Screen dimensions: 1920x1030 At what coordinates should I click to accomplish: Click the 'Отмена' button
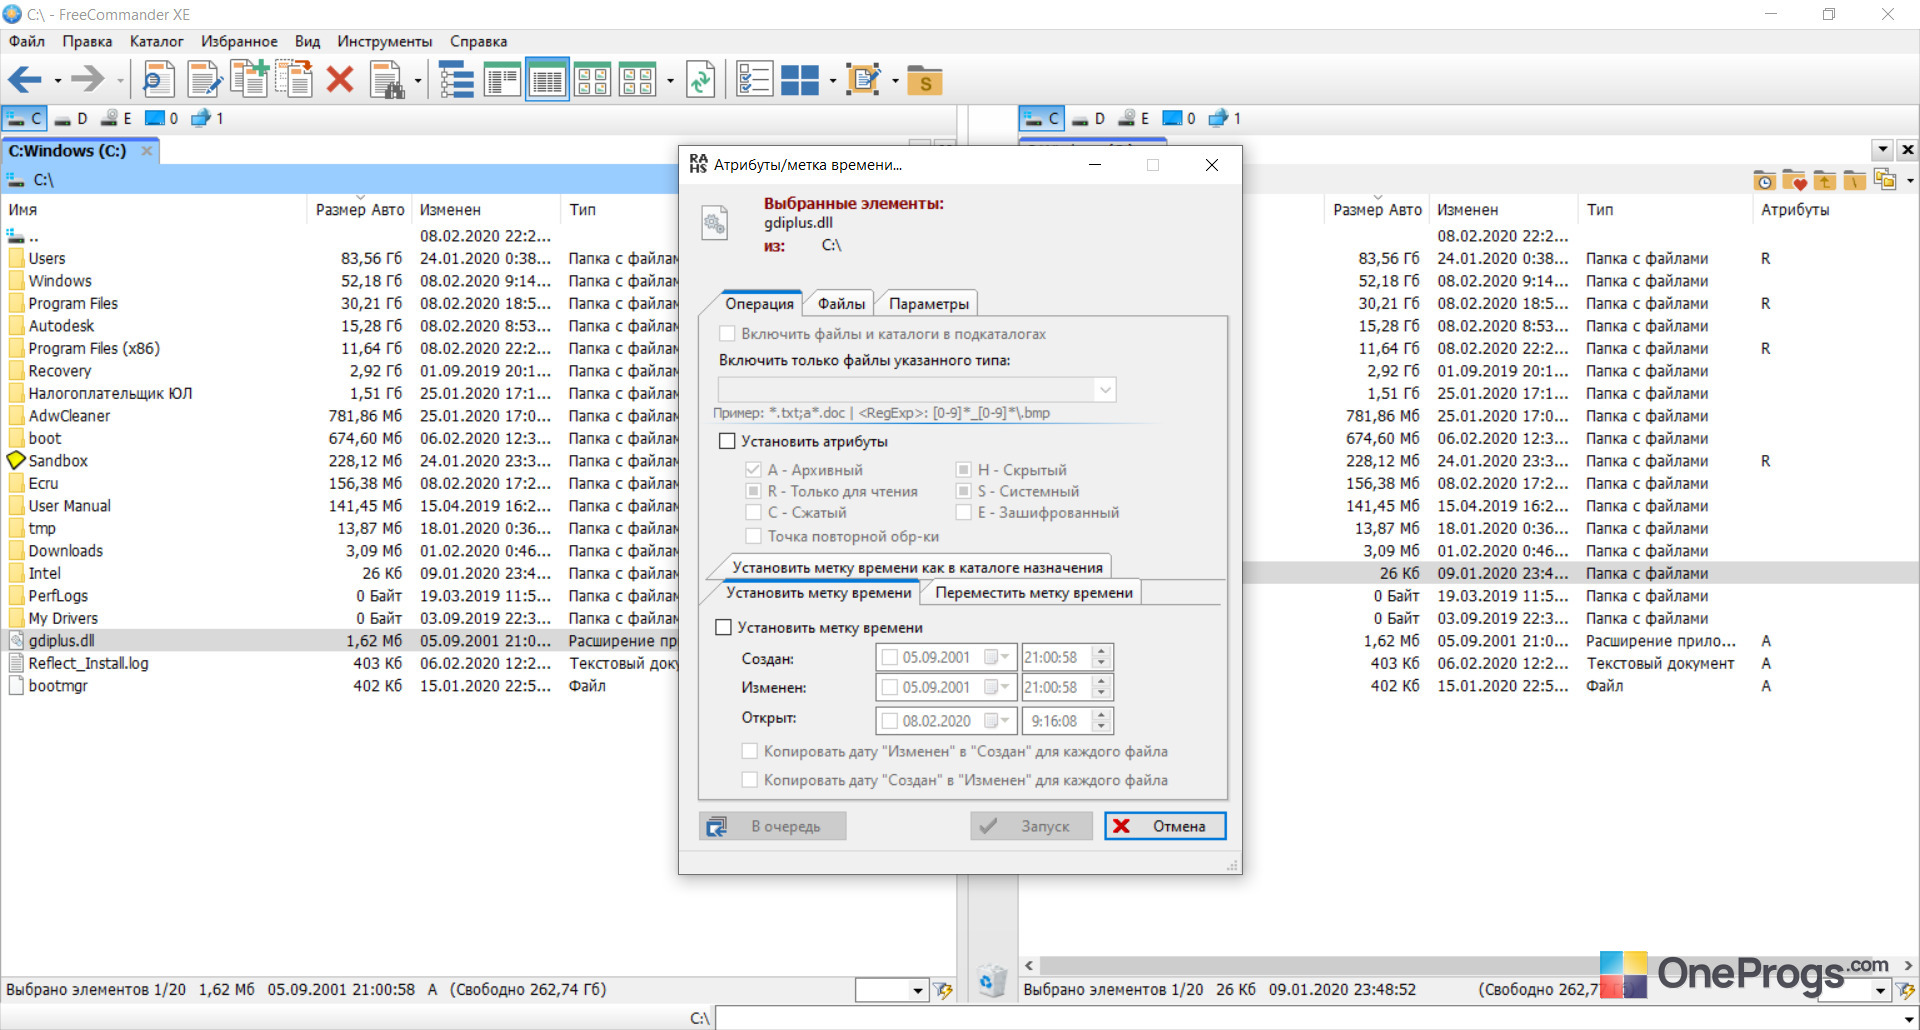1165,826
